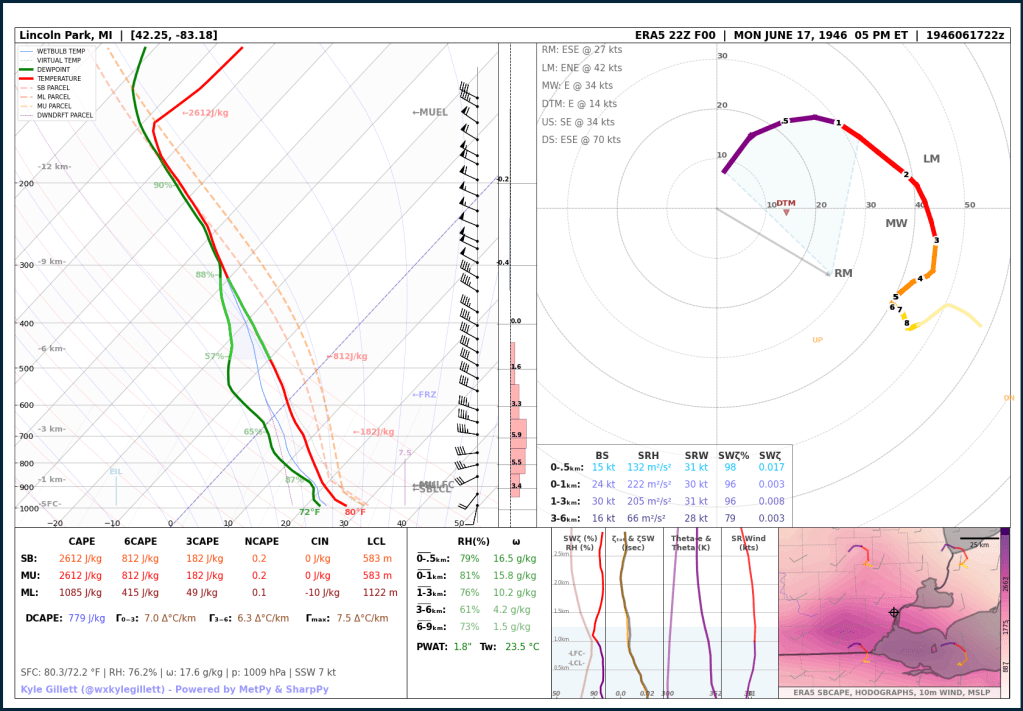Click the MW mean wind label
The height and width of the screenshot is (711, 1023).
[x=895, y=223]
